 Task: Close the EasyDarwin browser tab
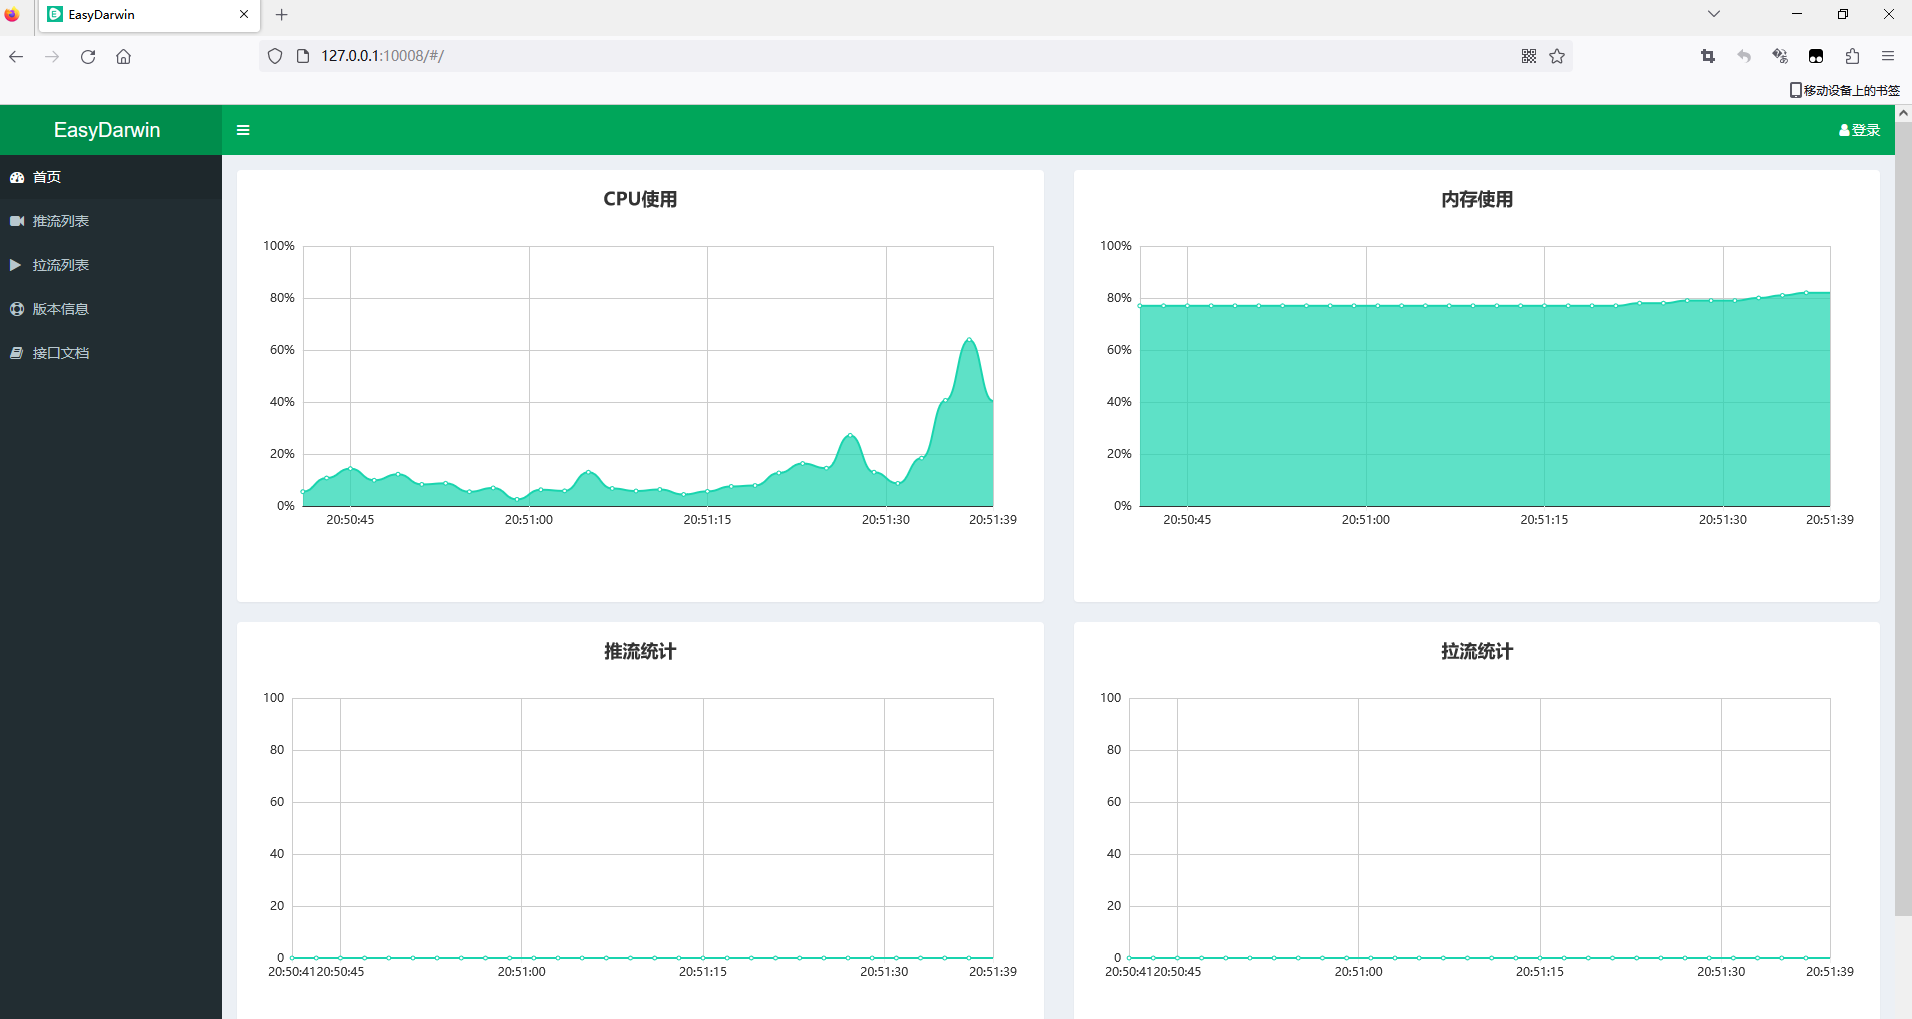coord(244,15)
